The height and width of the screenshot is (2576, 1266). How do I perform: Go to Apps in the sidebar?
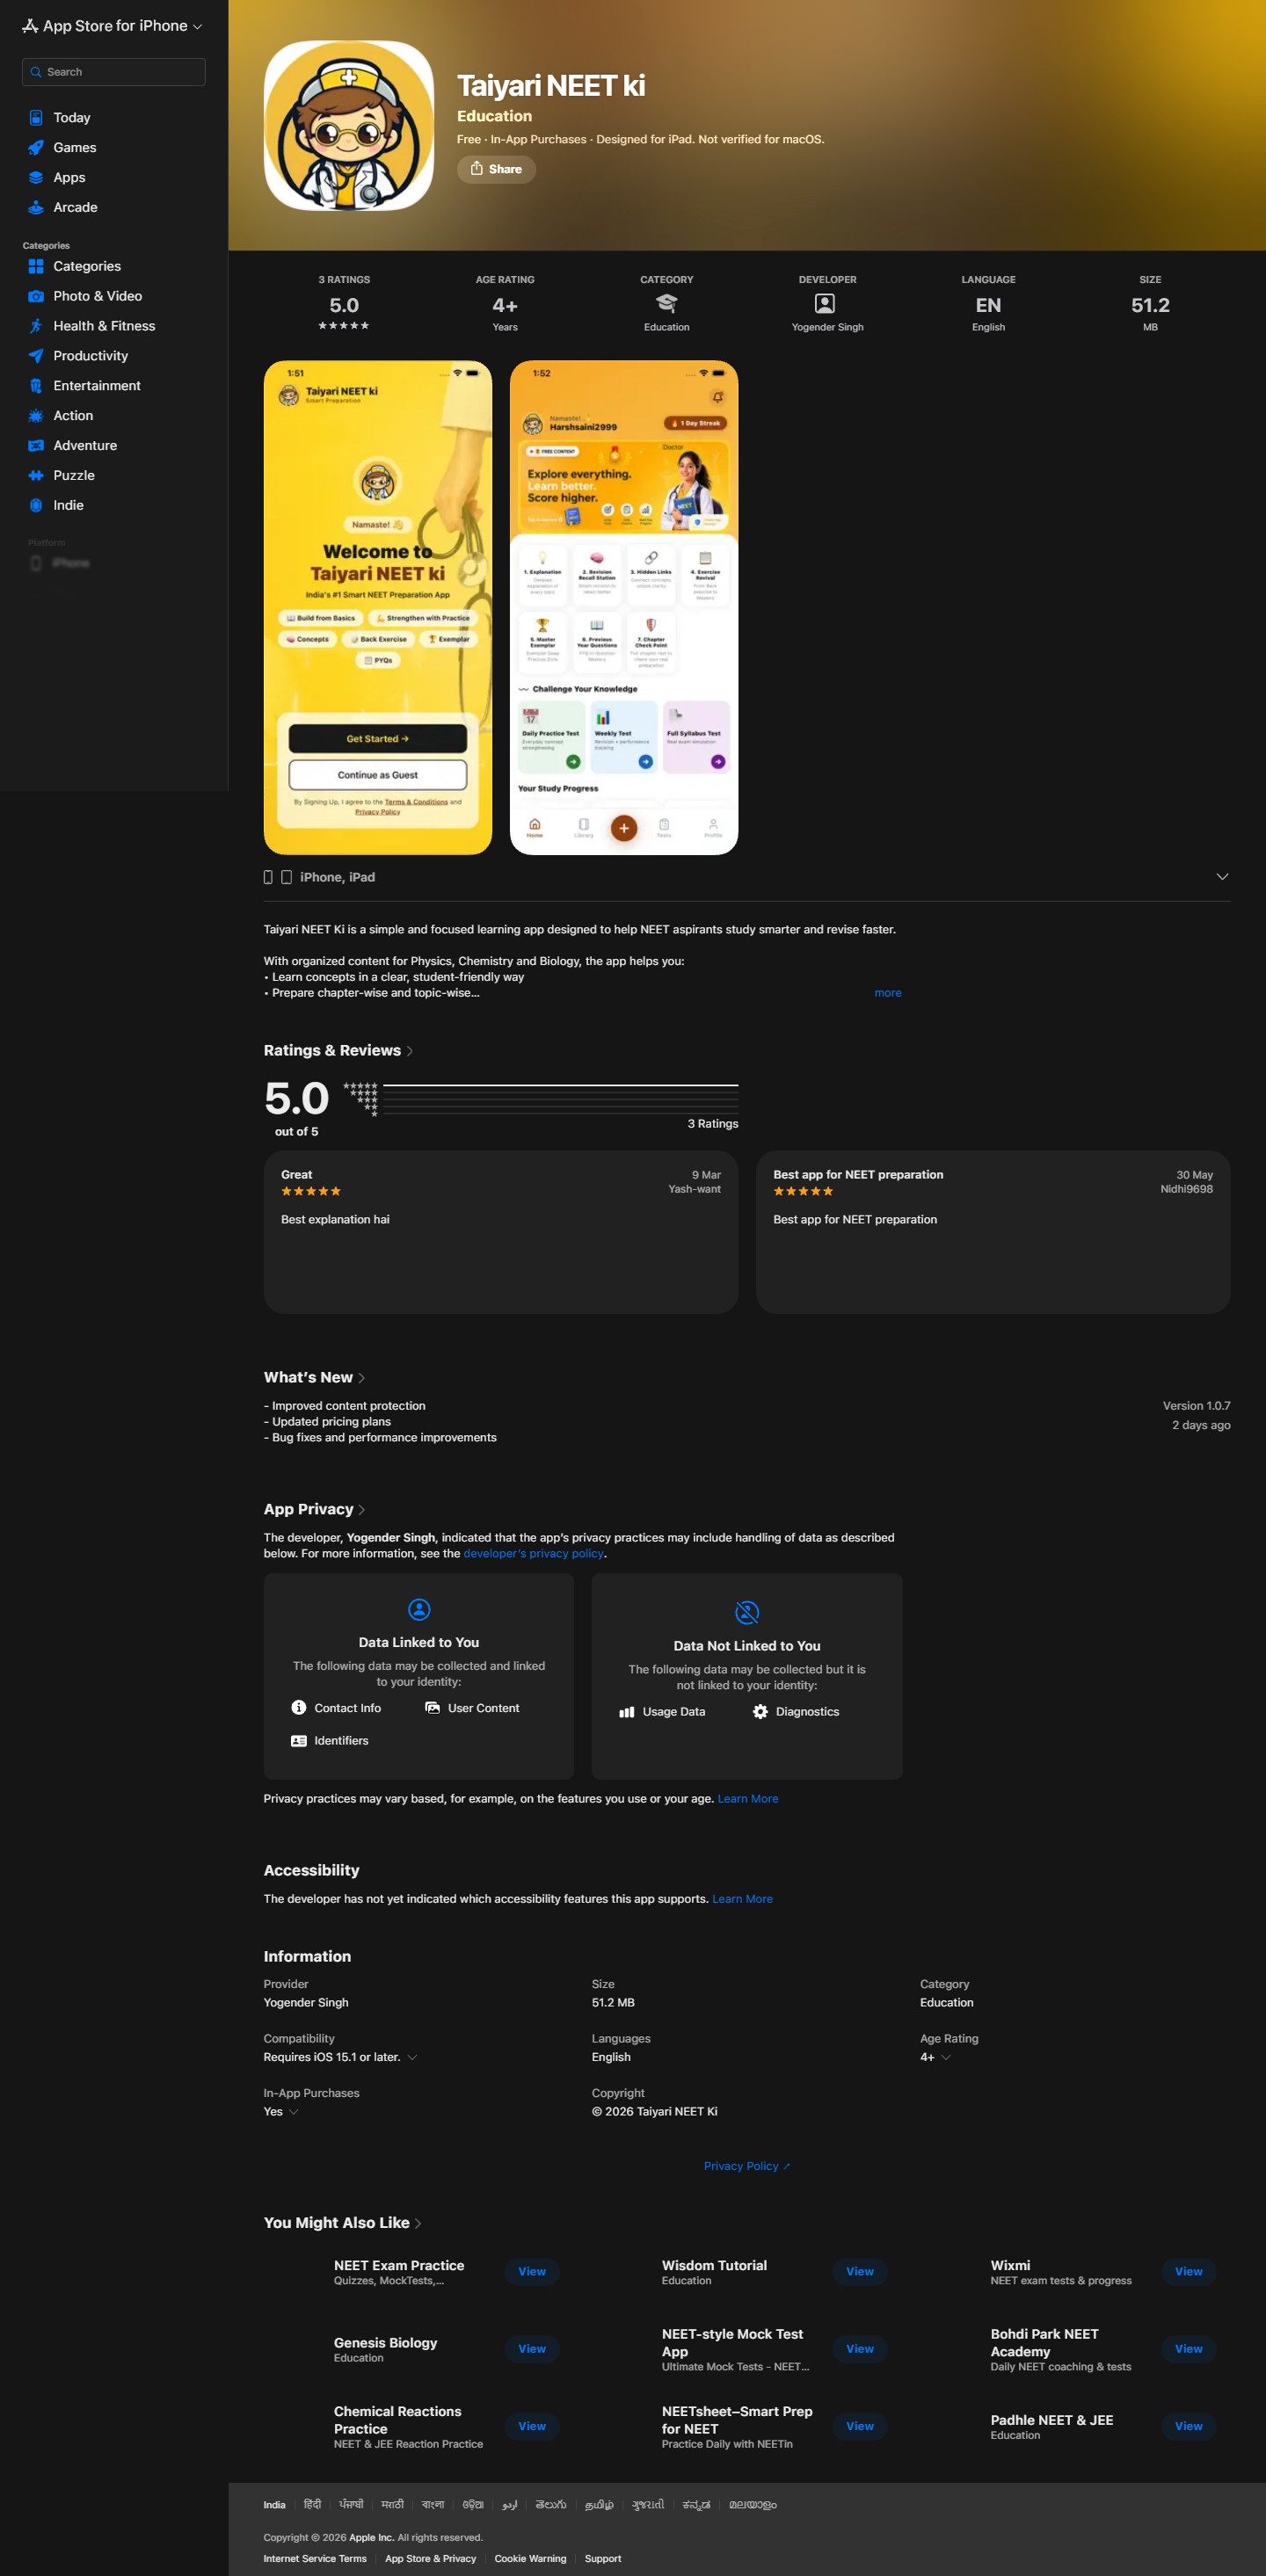click(x=69, y=178)
